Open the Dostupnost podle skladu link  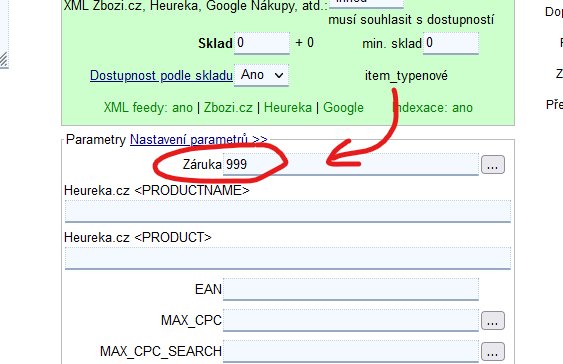[161, 75]
